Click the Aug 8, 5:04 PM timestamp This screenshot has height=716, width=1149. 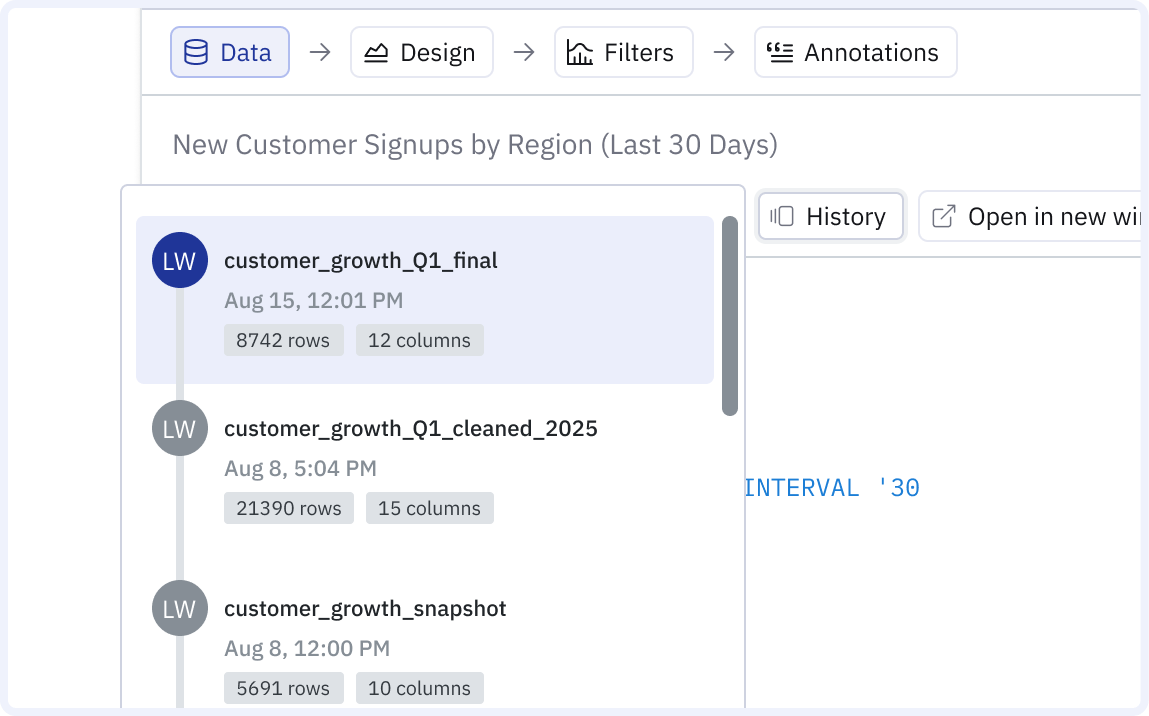point(300,468)
